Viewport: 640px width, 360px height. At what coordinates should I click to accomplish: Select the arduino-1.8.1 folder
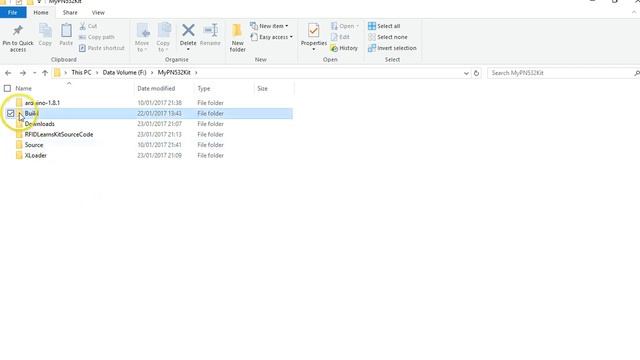click(x=42, y=103)
